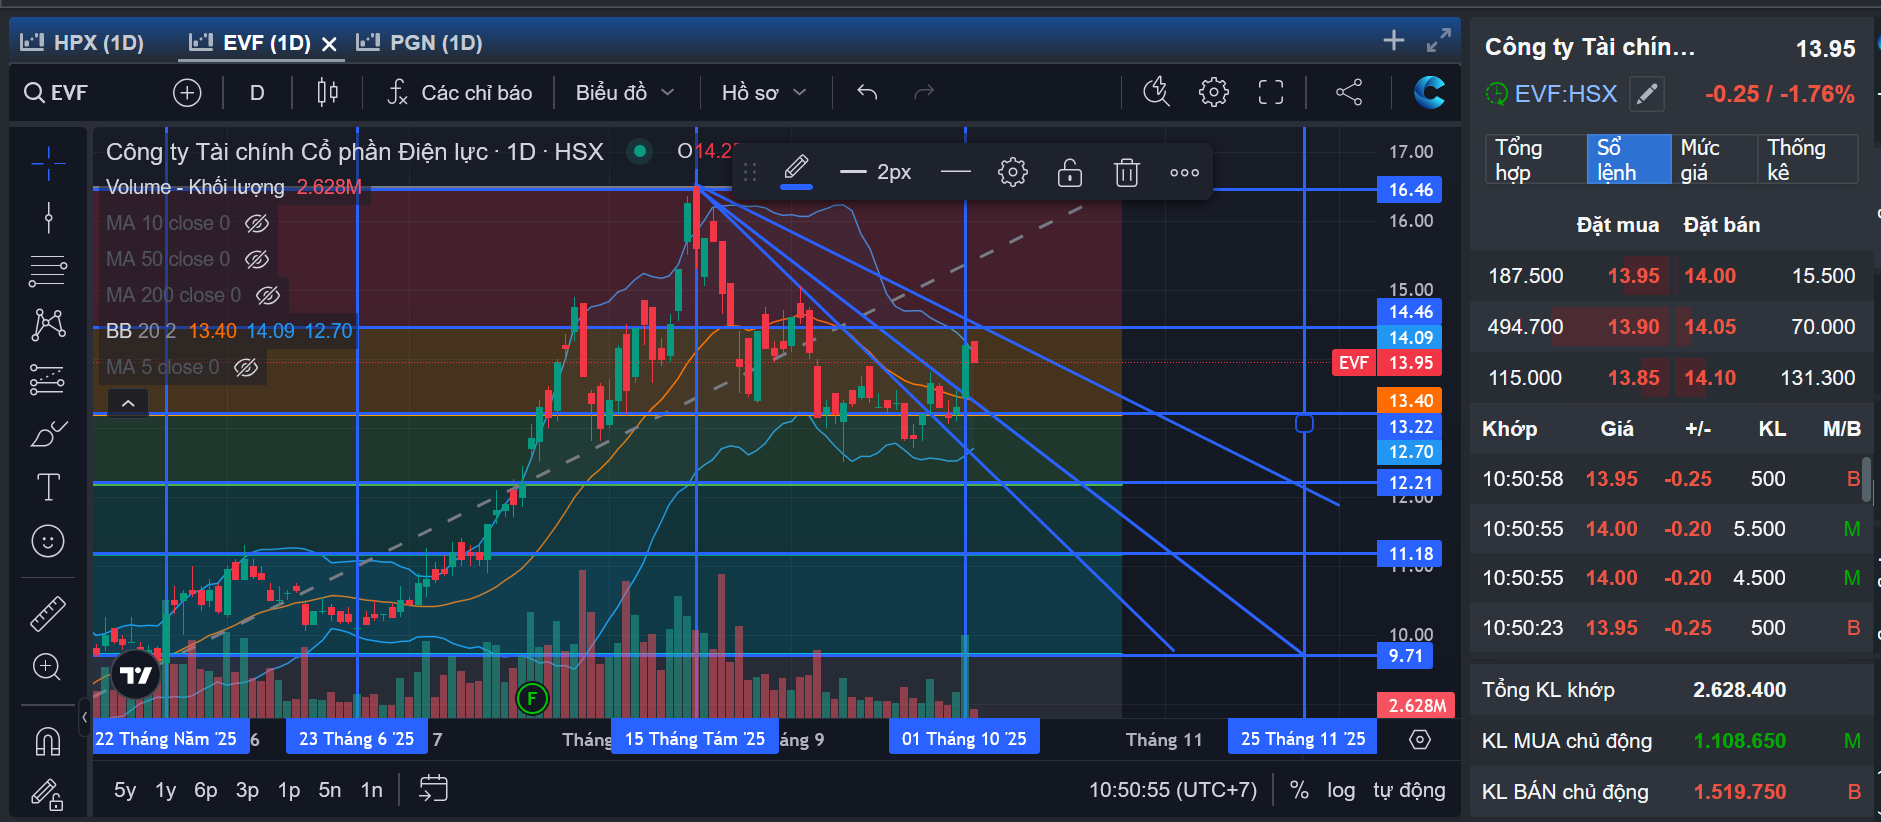This screenshot has height=822, width=1881.
Task: Open quick search lightning icon
Action: [x=1156, y=92]
